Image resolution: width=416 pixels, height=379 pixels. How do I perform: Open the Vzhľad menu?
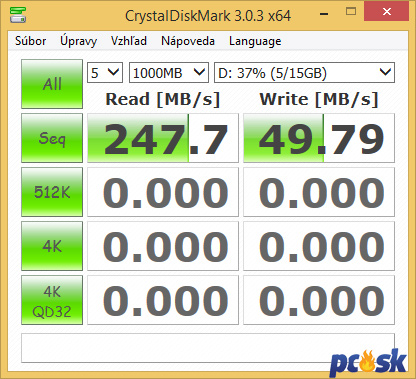pos(129,41)
